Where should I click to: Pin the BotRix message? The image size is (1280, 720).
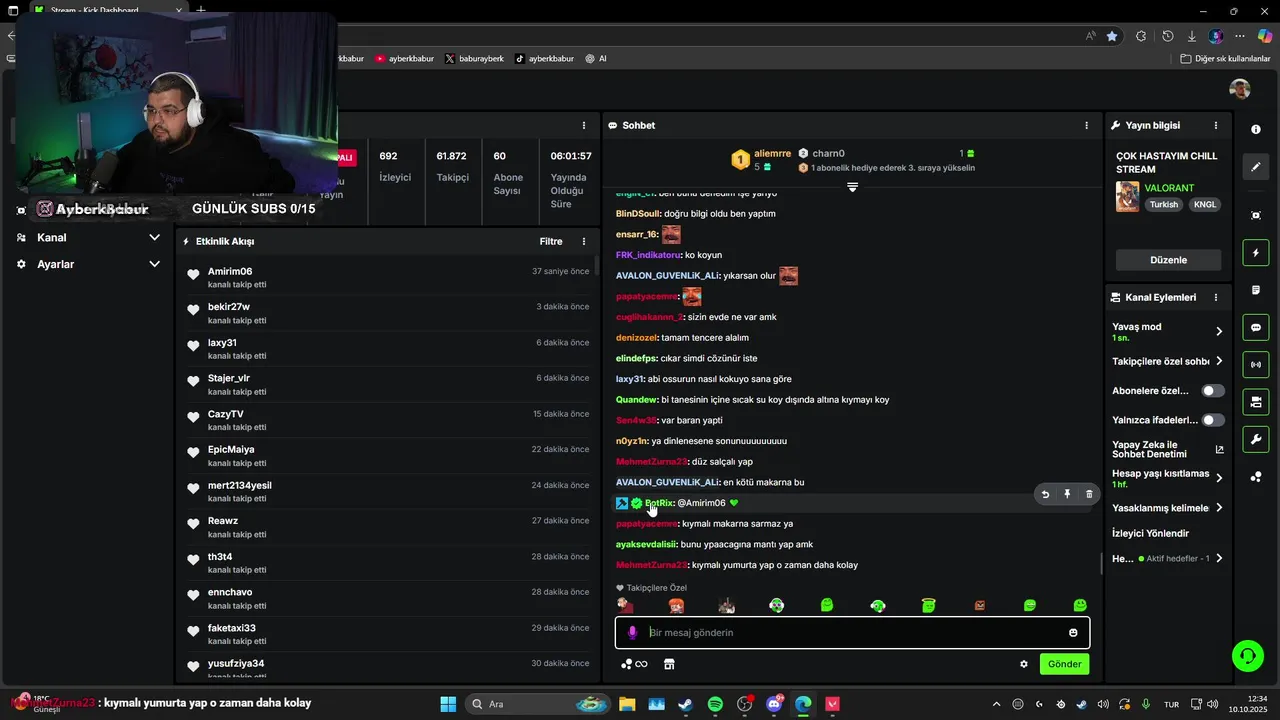click(x=1067, y=494)
